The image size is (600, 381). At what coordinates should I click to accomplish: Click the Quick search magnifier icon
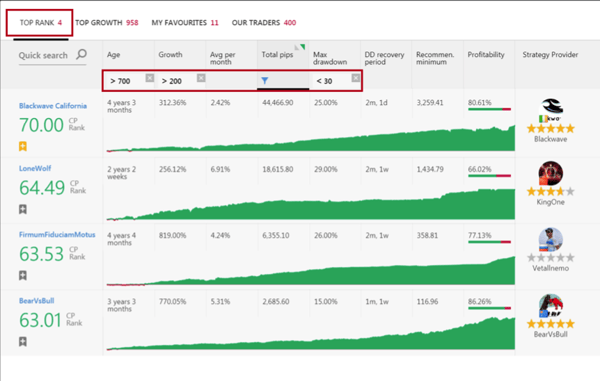click(81, 55)
